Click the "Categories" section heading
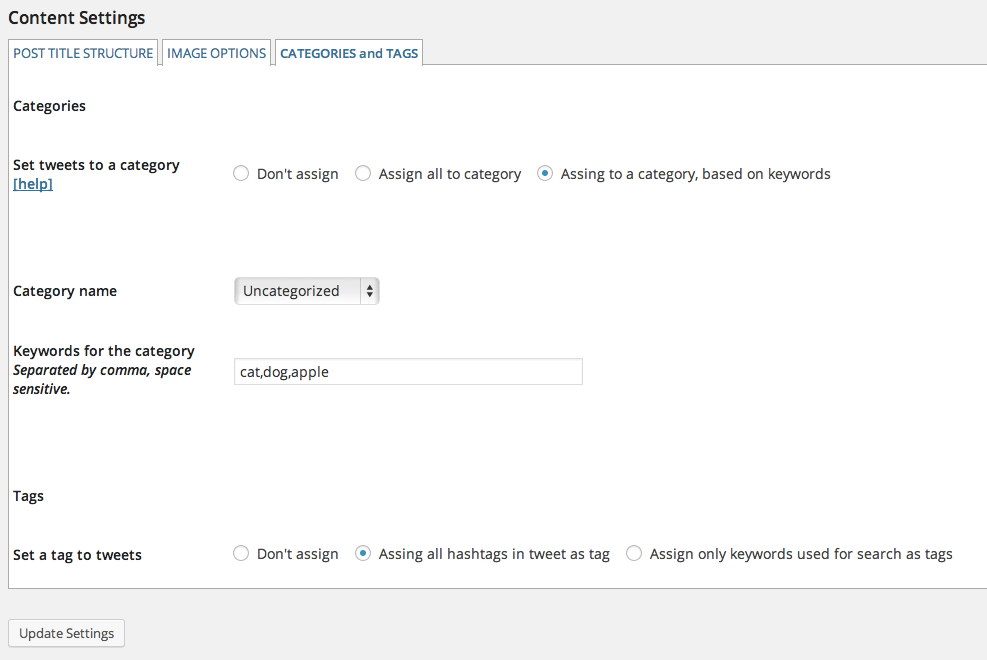 50,106
